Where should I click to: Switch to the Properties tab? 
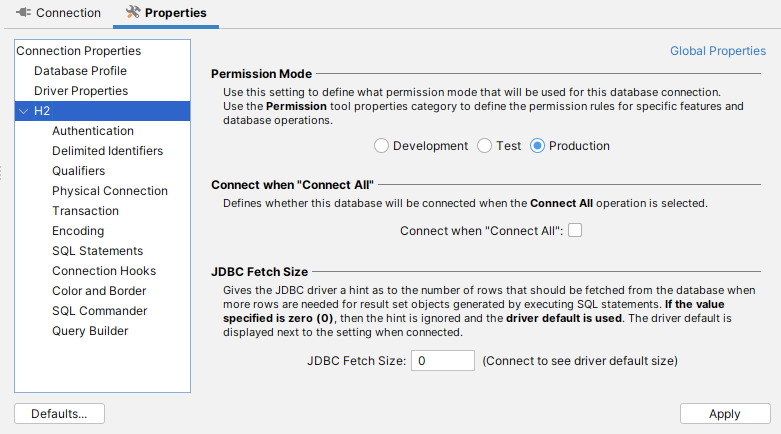tap(166, 13)
